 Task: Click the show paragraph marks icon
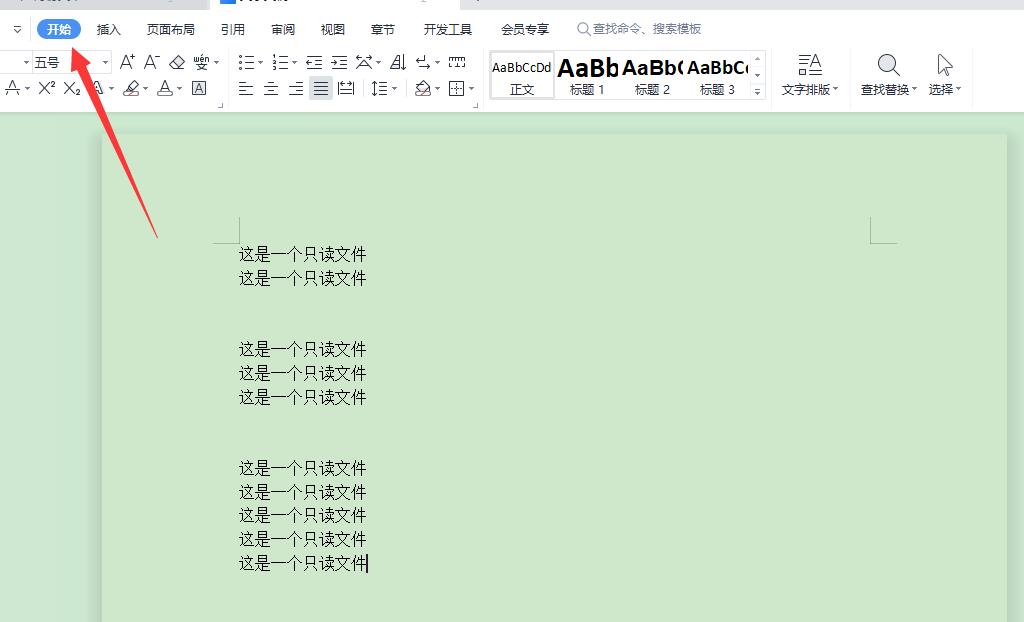pyautogui.click(x=423, y=62)
